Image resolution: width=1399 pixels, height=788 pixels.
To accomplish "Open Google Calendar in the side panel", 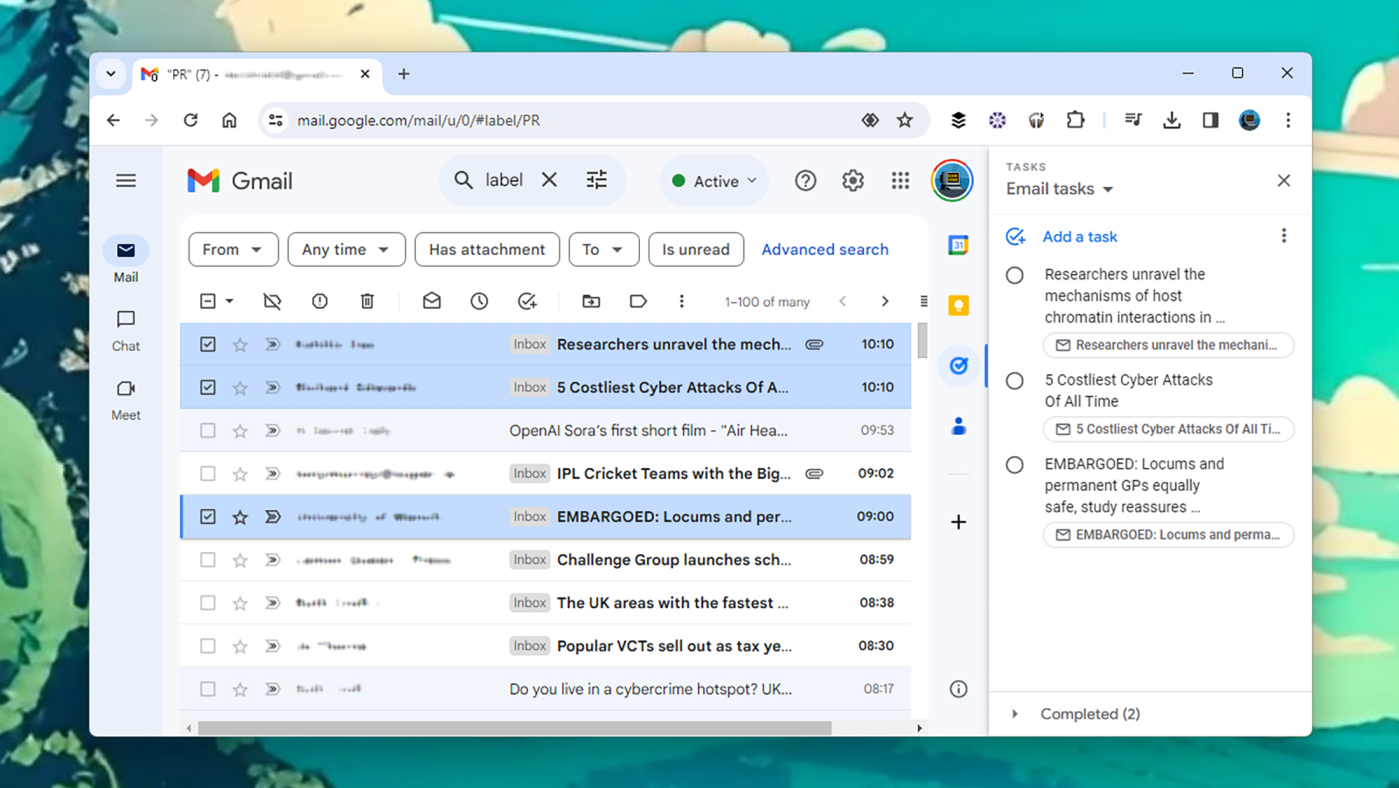I will [x=957, y=245].
